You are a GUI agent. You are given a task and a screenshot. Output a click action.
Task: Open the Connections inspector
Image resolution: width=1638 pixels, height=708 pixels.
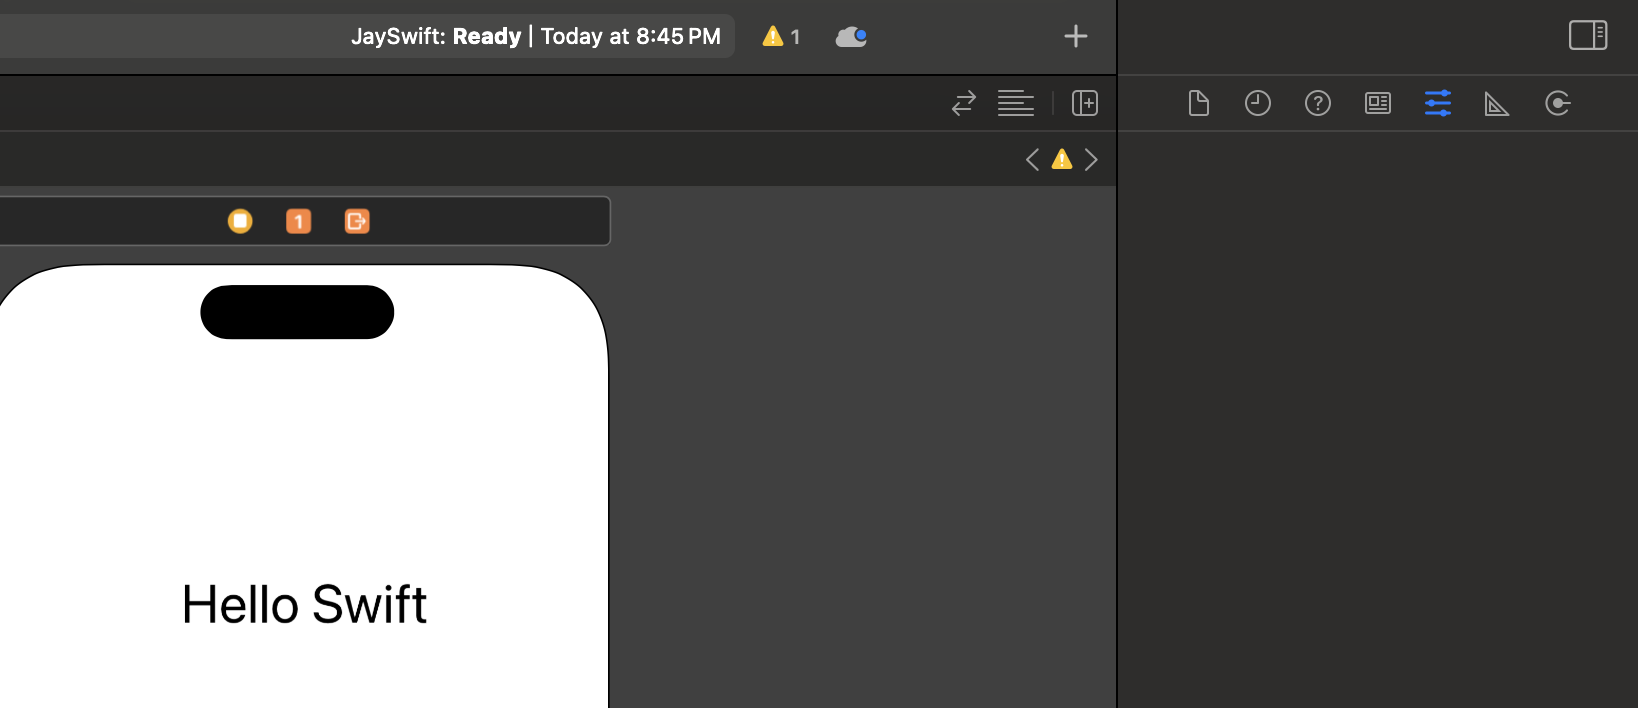tap(1558, 103)
